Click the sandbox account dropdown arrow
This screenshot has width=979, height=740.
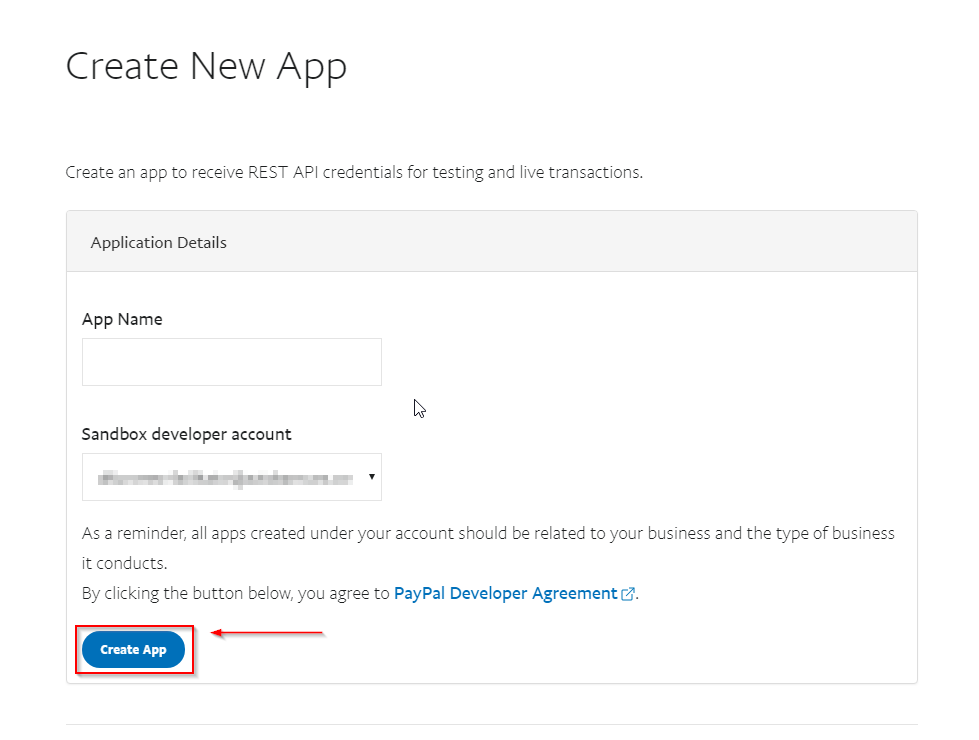(372, 477)
